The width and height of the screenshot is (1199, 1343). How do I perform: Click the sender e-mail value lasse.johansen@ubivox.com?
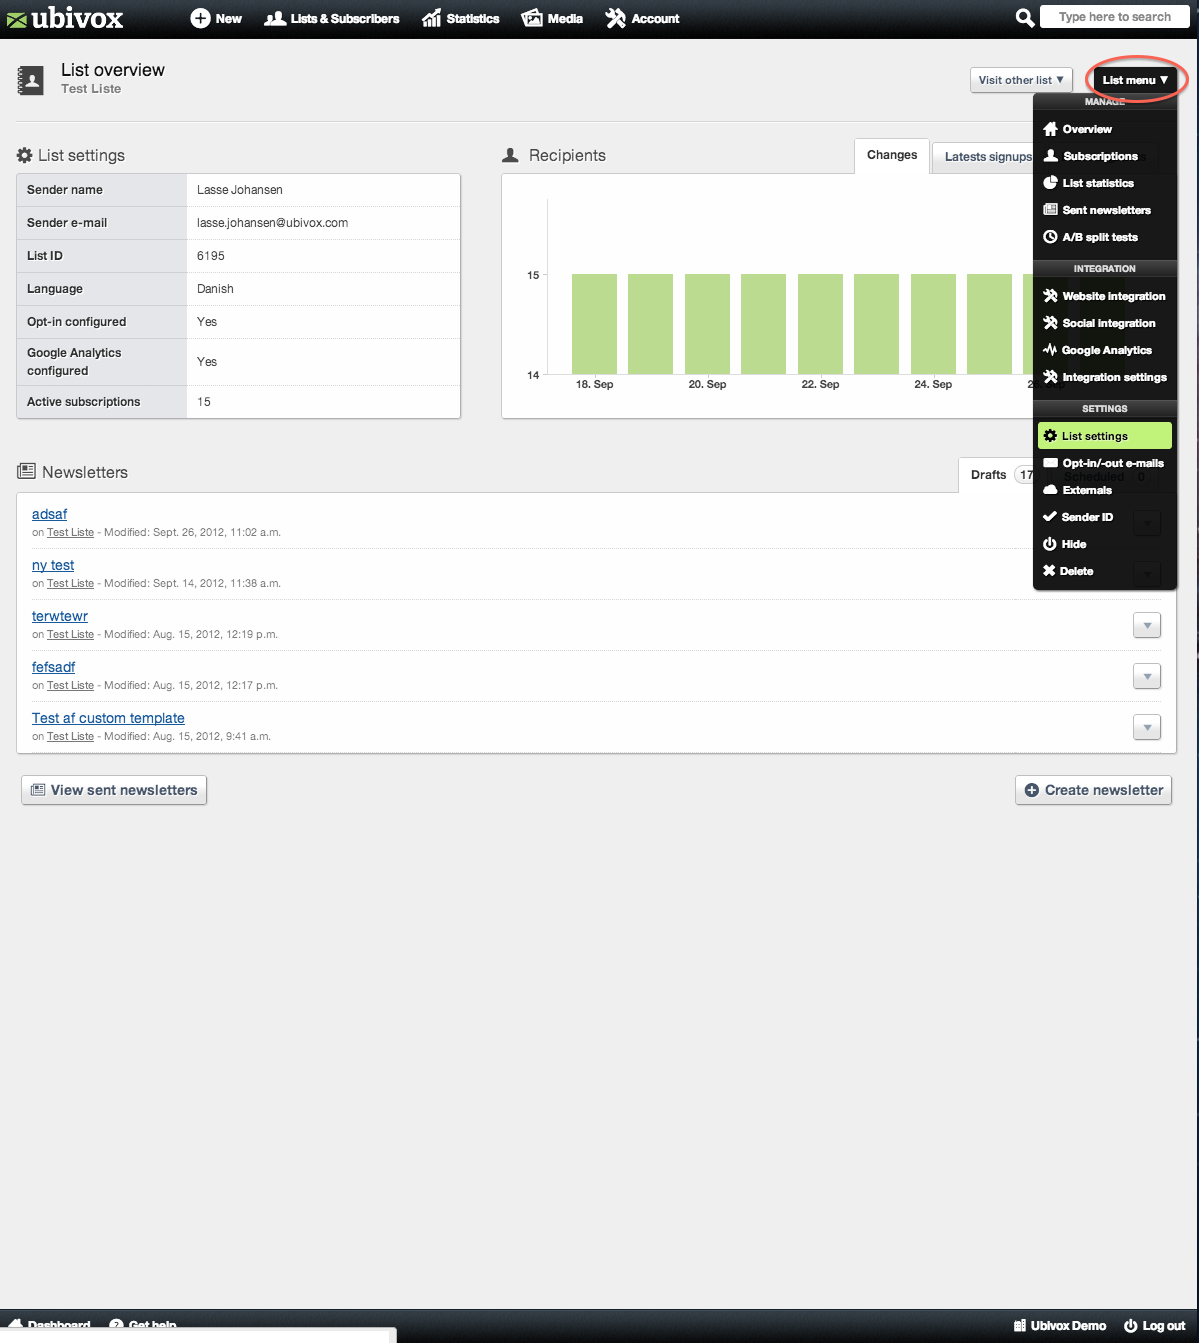click(x=272, y=223)
